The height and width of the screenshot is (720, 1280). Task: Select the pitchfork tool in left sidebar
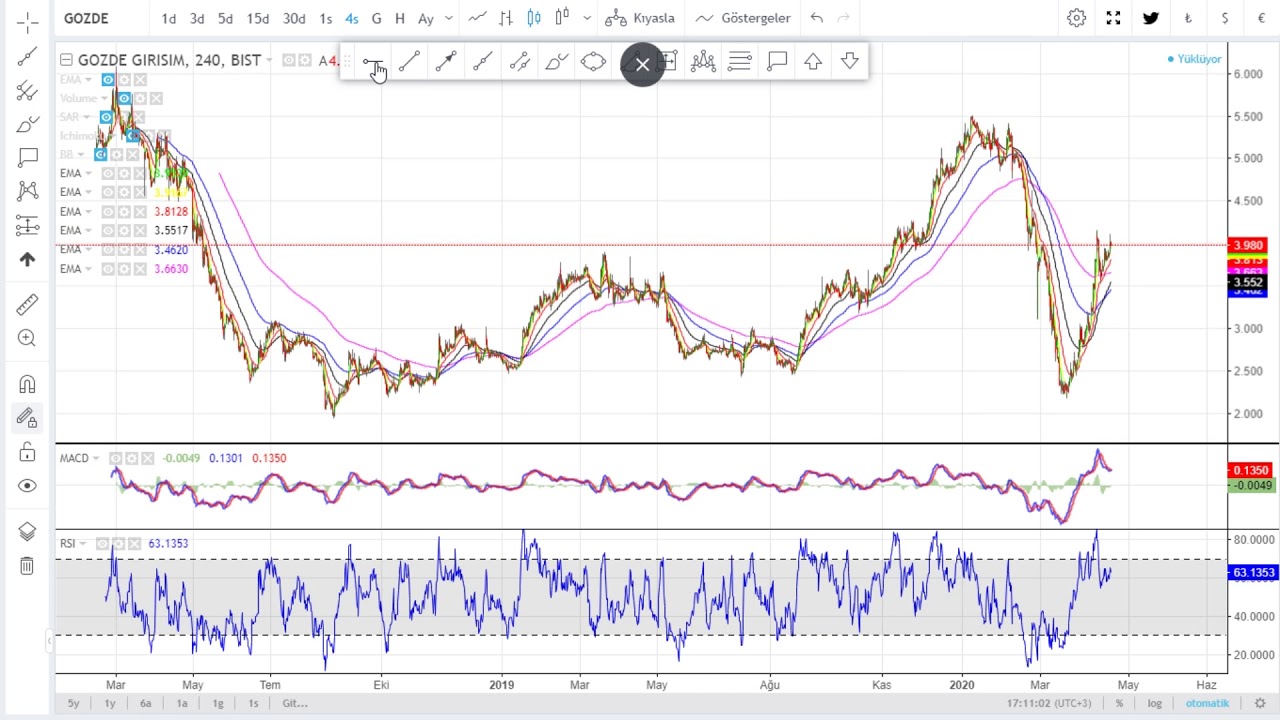tap(27, 91)
